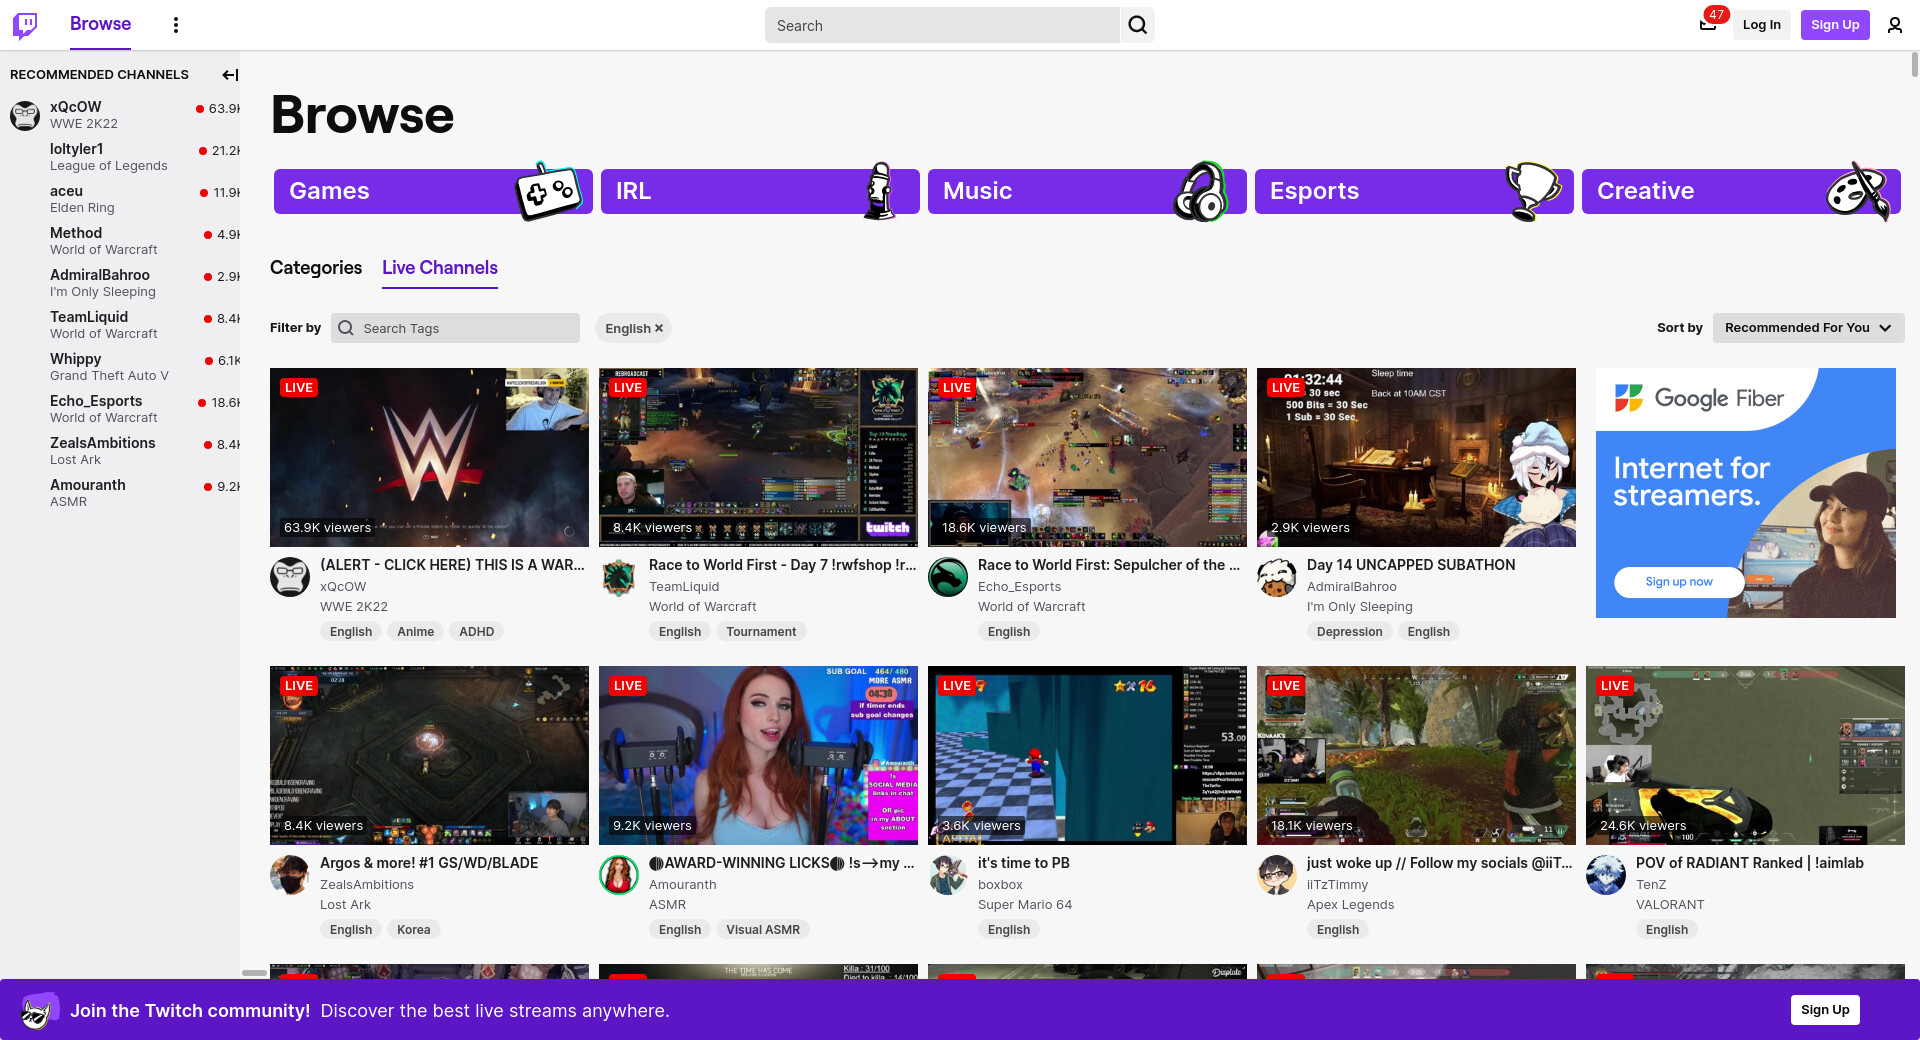Open the Sort by Recommended dropdown
Viewport: 1920px width, 1040px height.
coord(1808,328)
